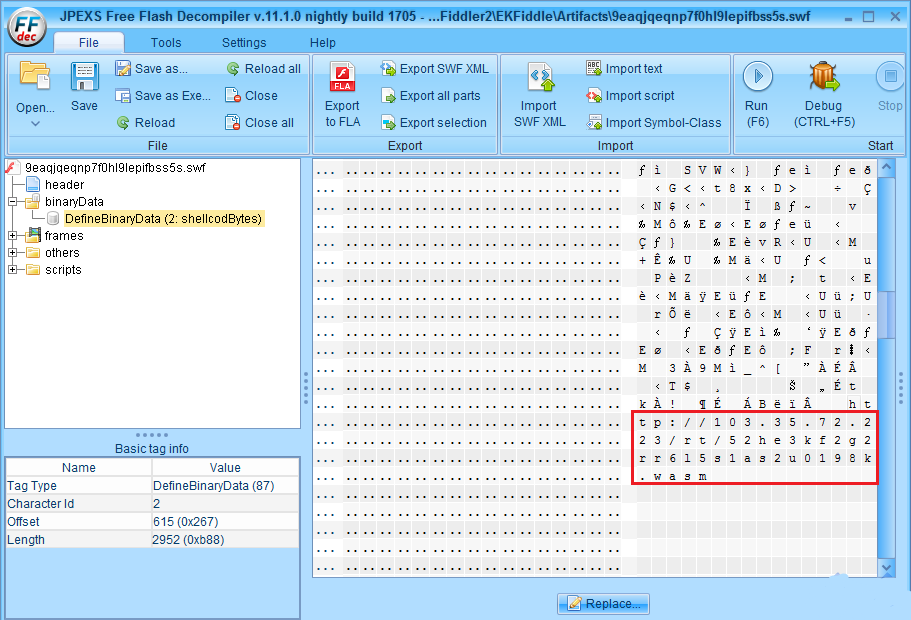Image resolution: width=911 pixels, height=620 pixels.
Task: Select the scripts folder node
Action: pyautogui.click(x=63, y=270)
